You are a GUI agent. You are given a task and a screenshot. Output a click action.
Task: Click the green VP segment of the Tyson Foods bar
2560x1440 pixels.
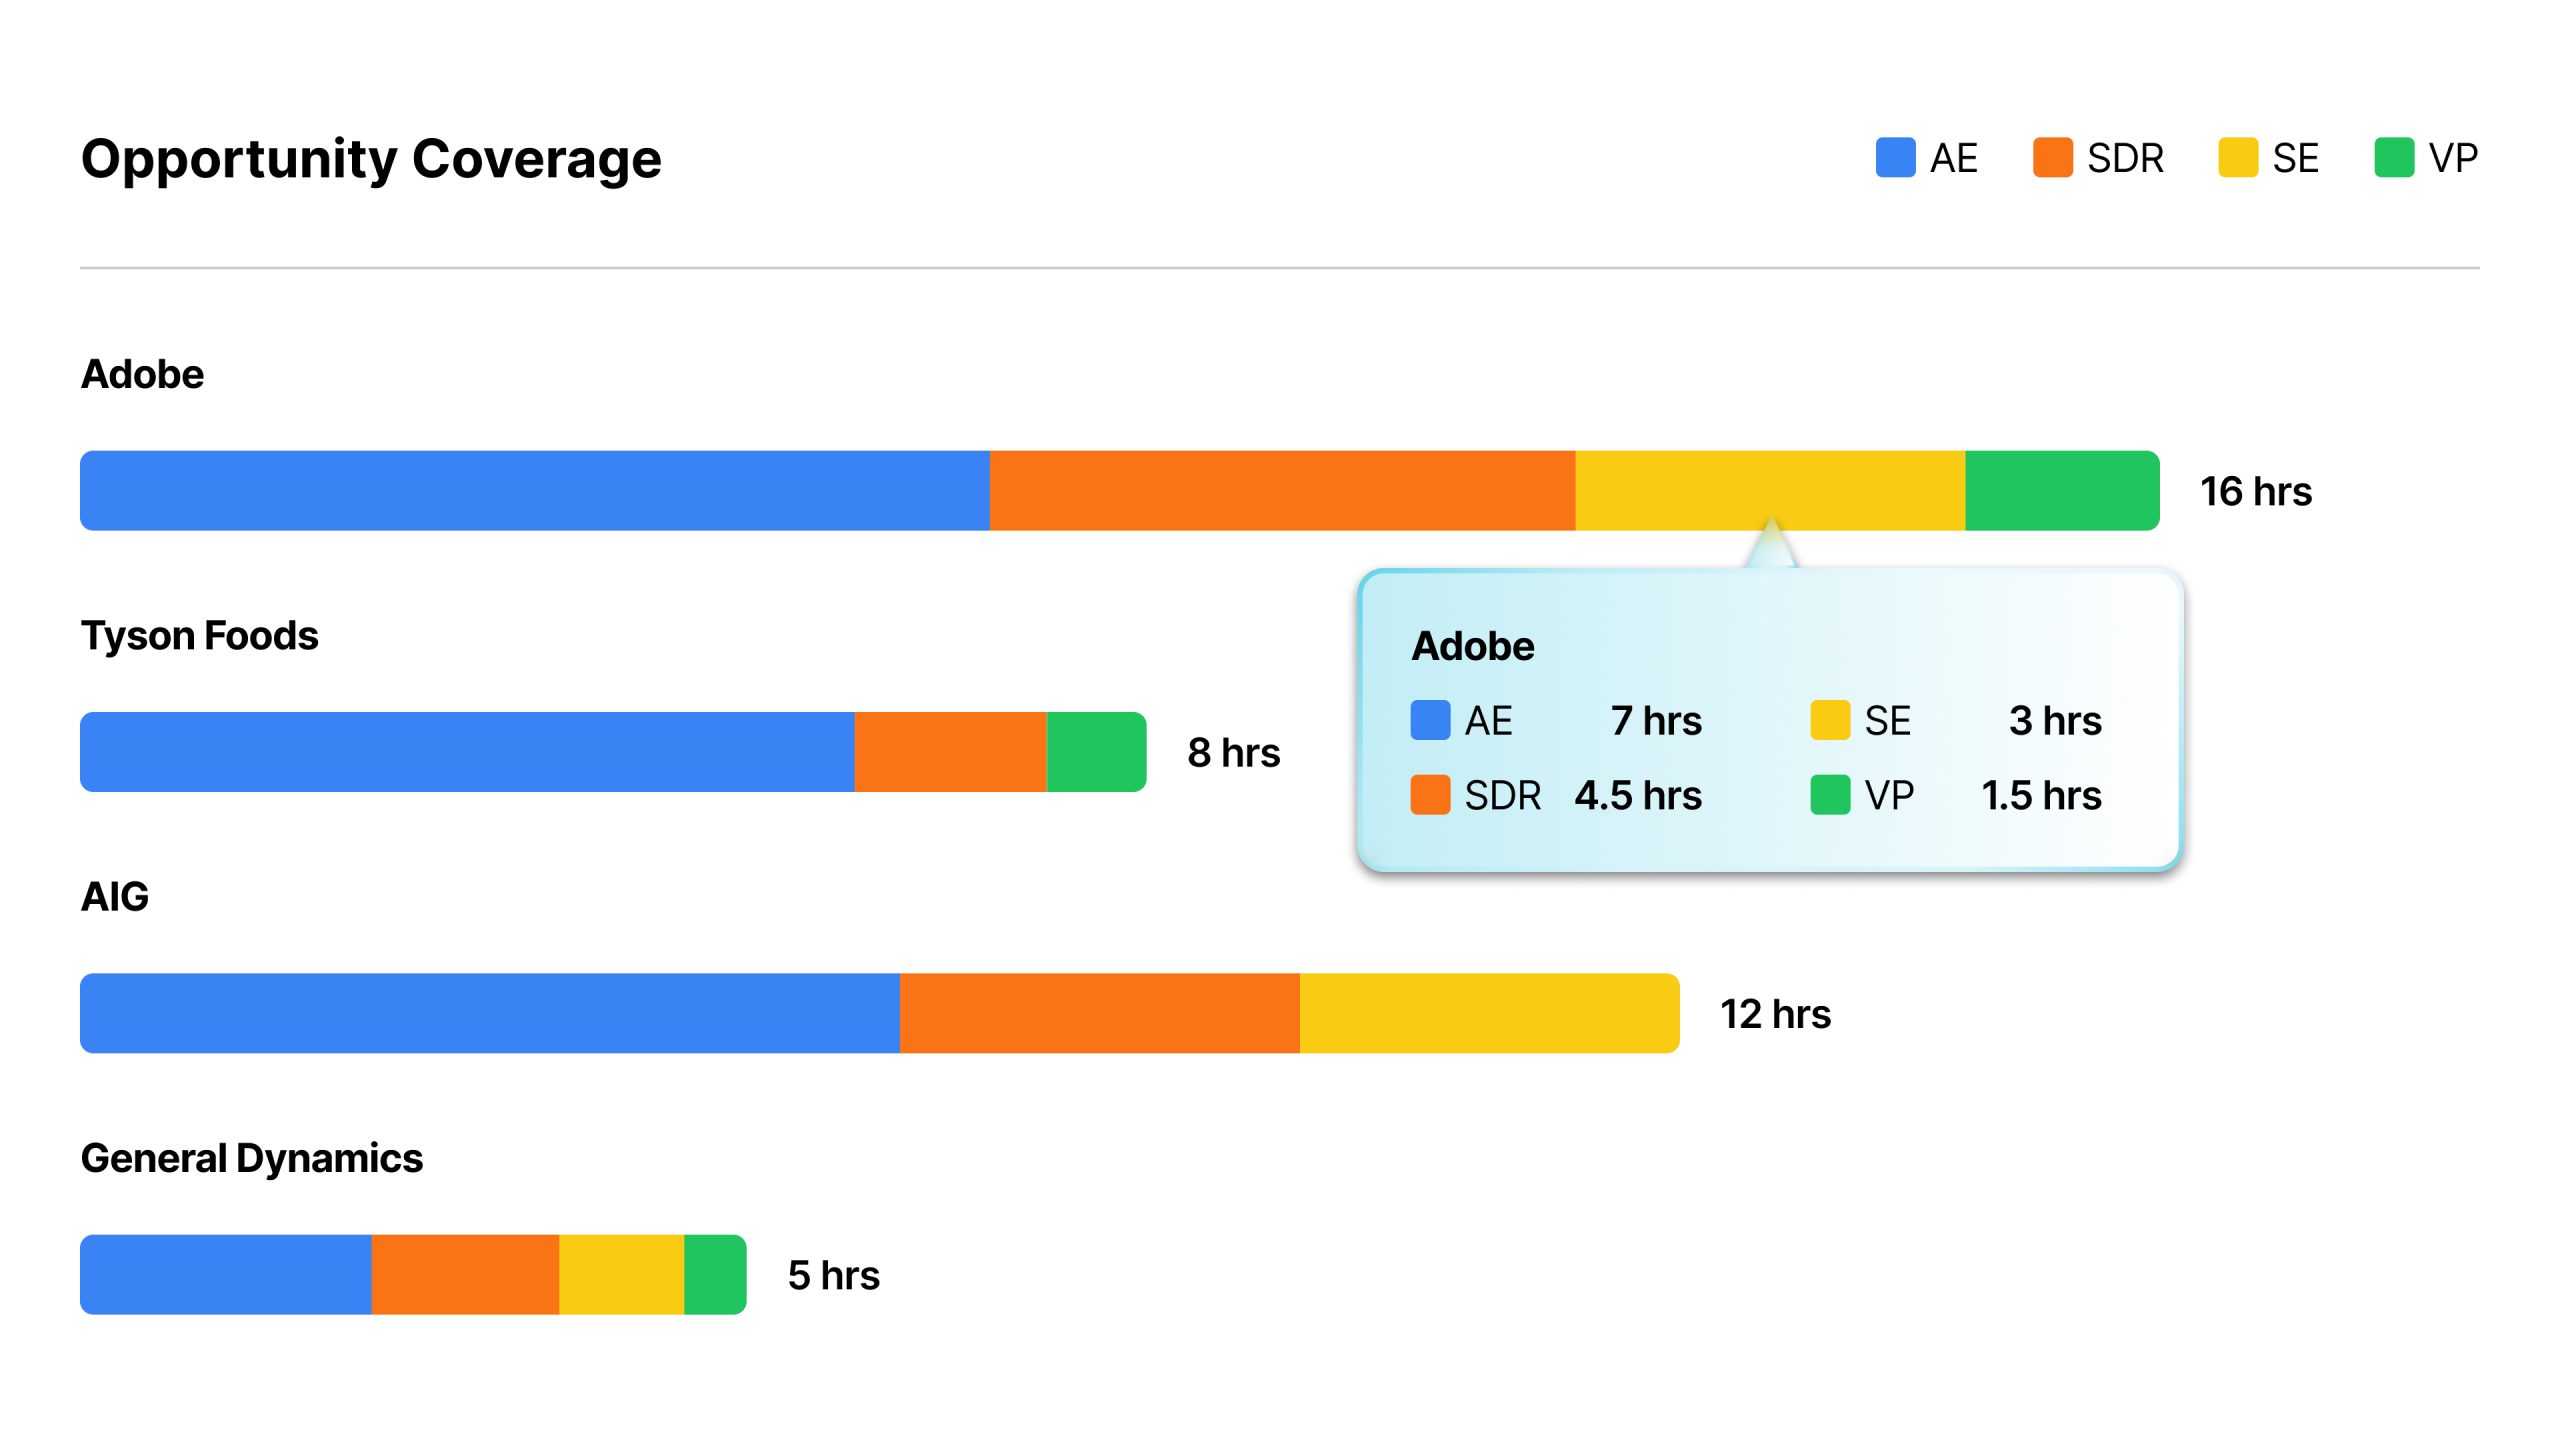pos(1096,752)
